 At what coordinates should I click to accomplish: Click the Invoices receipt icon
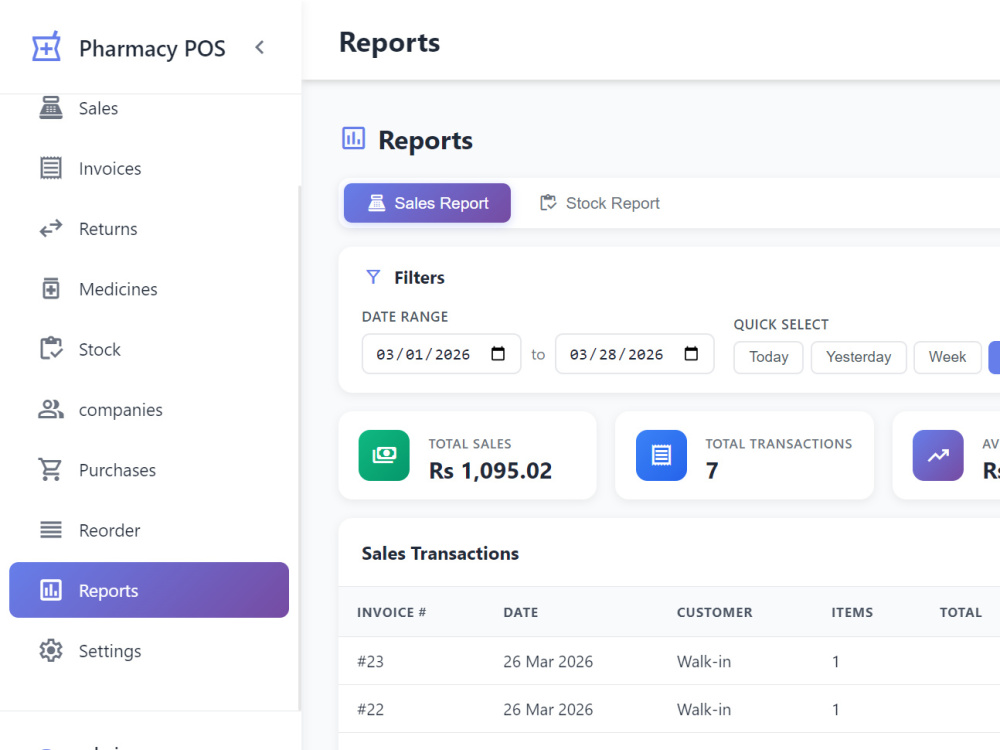[51, 168]
